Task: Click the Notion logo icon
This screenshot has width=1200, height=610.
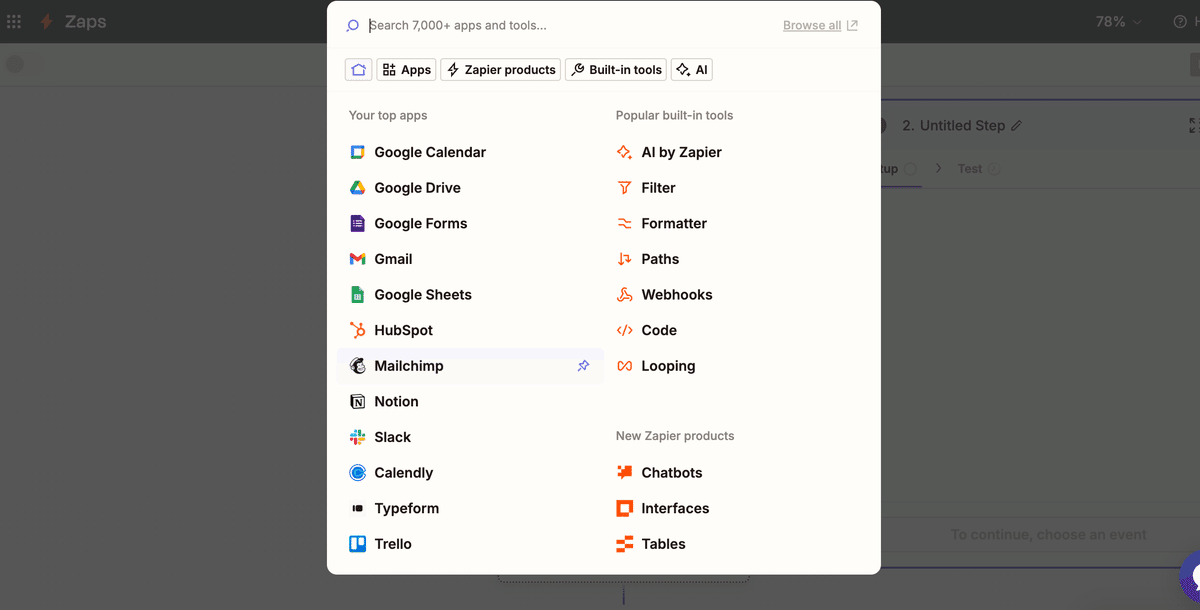Action: pyautogui.click(x=357, y=402)
